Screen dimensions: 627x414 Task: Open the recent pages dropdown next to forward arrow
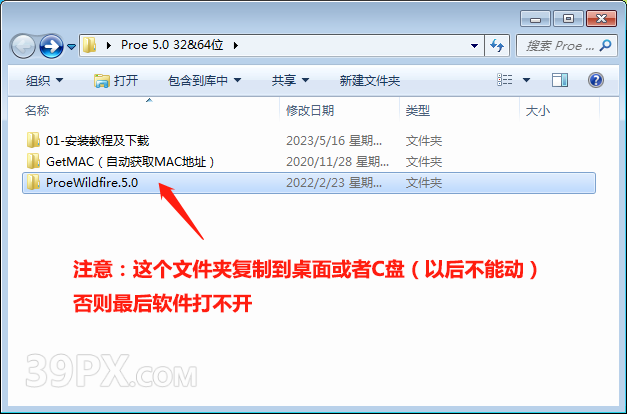tap(71, 47)
